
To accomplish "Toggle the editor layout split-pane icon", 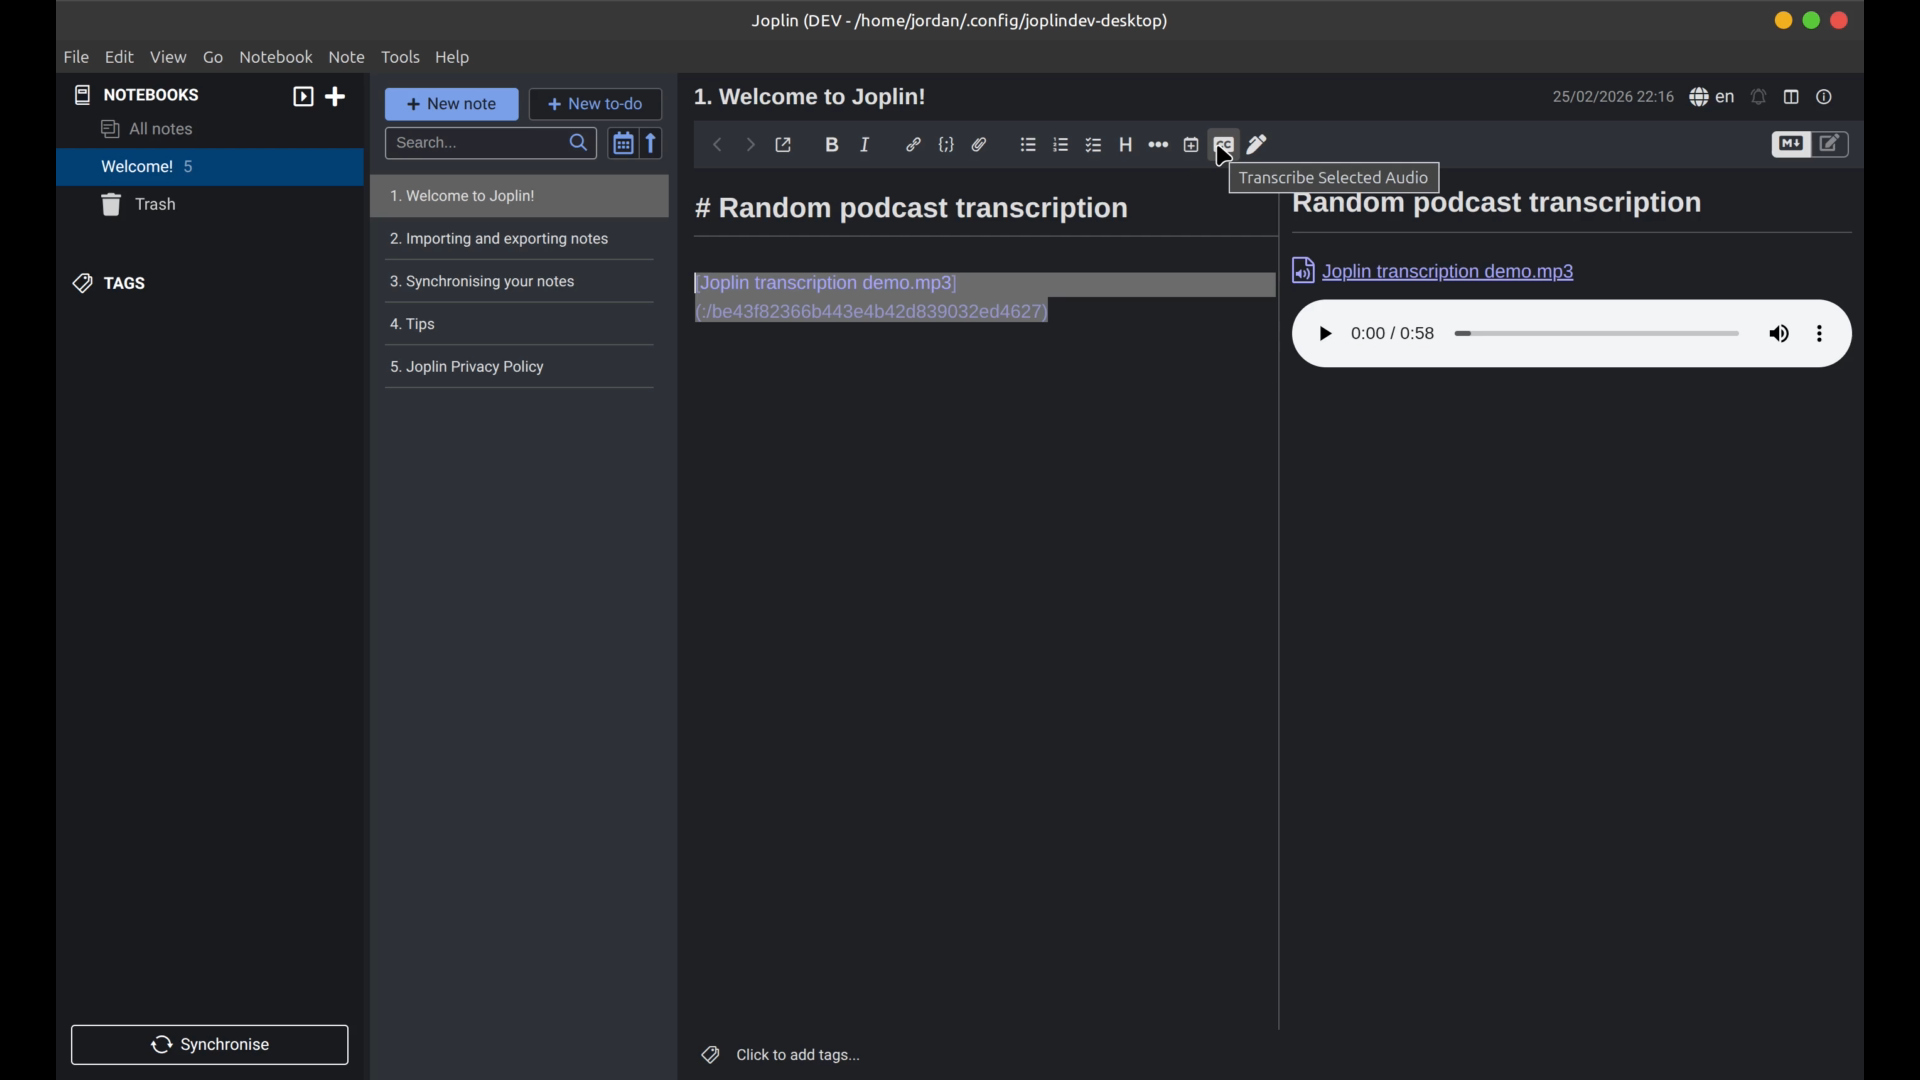I will pos(1791,97).
